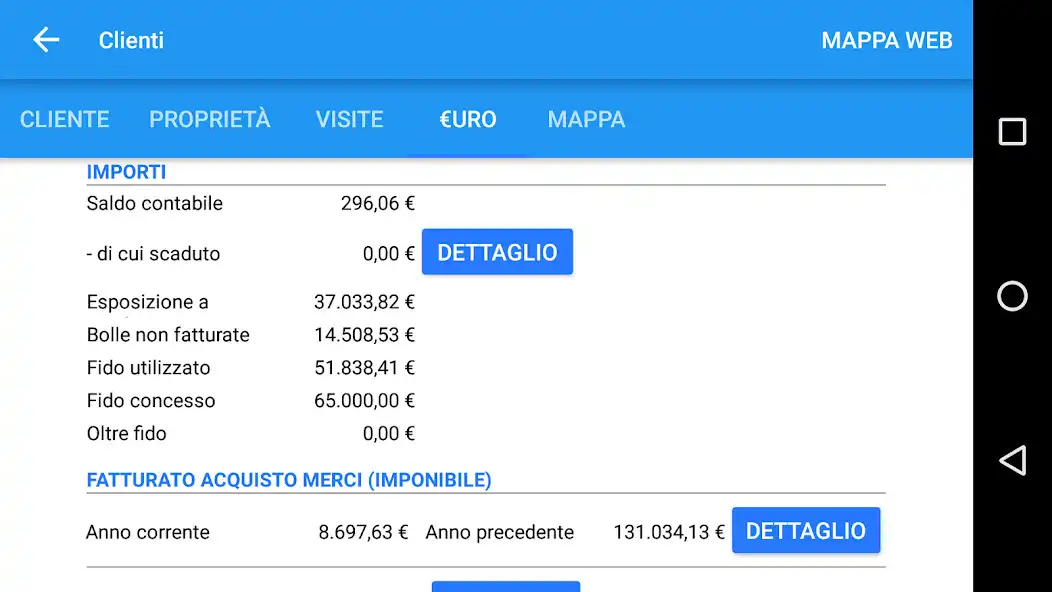Open DETTAGLIO for Anno precedente fatturato

(x=806, y=530)
